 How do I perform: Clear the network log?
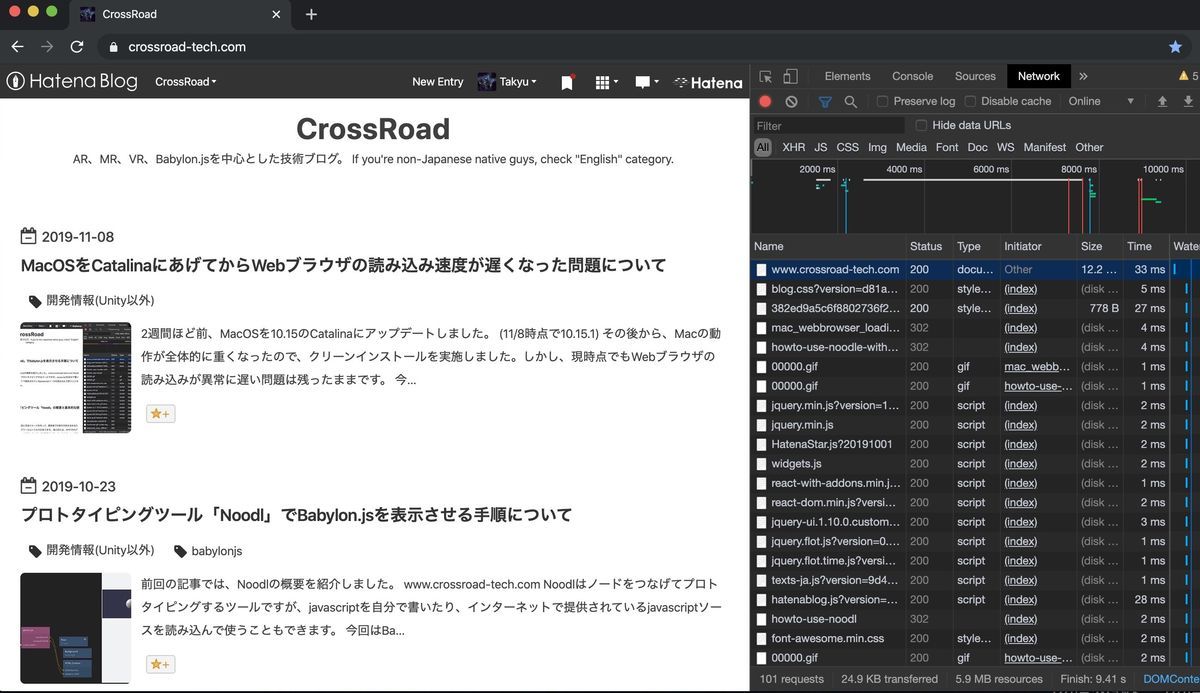[791, 101]
